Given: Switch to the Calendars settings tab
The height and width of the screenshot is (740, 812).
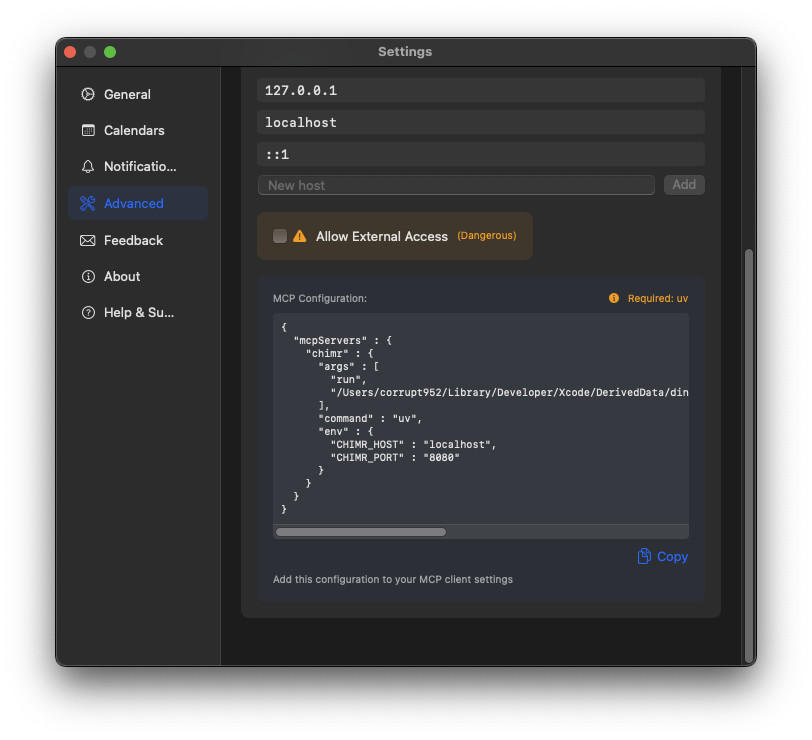Looking at the screenshot, I should coord(134,130).
